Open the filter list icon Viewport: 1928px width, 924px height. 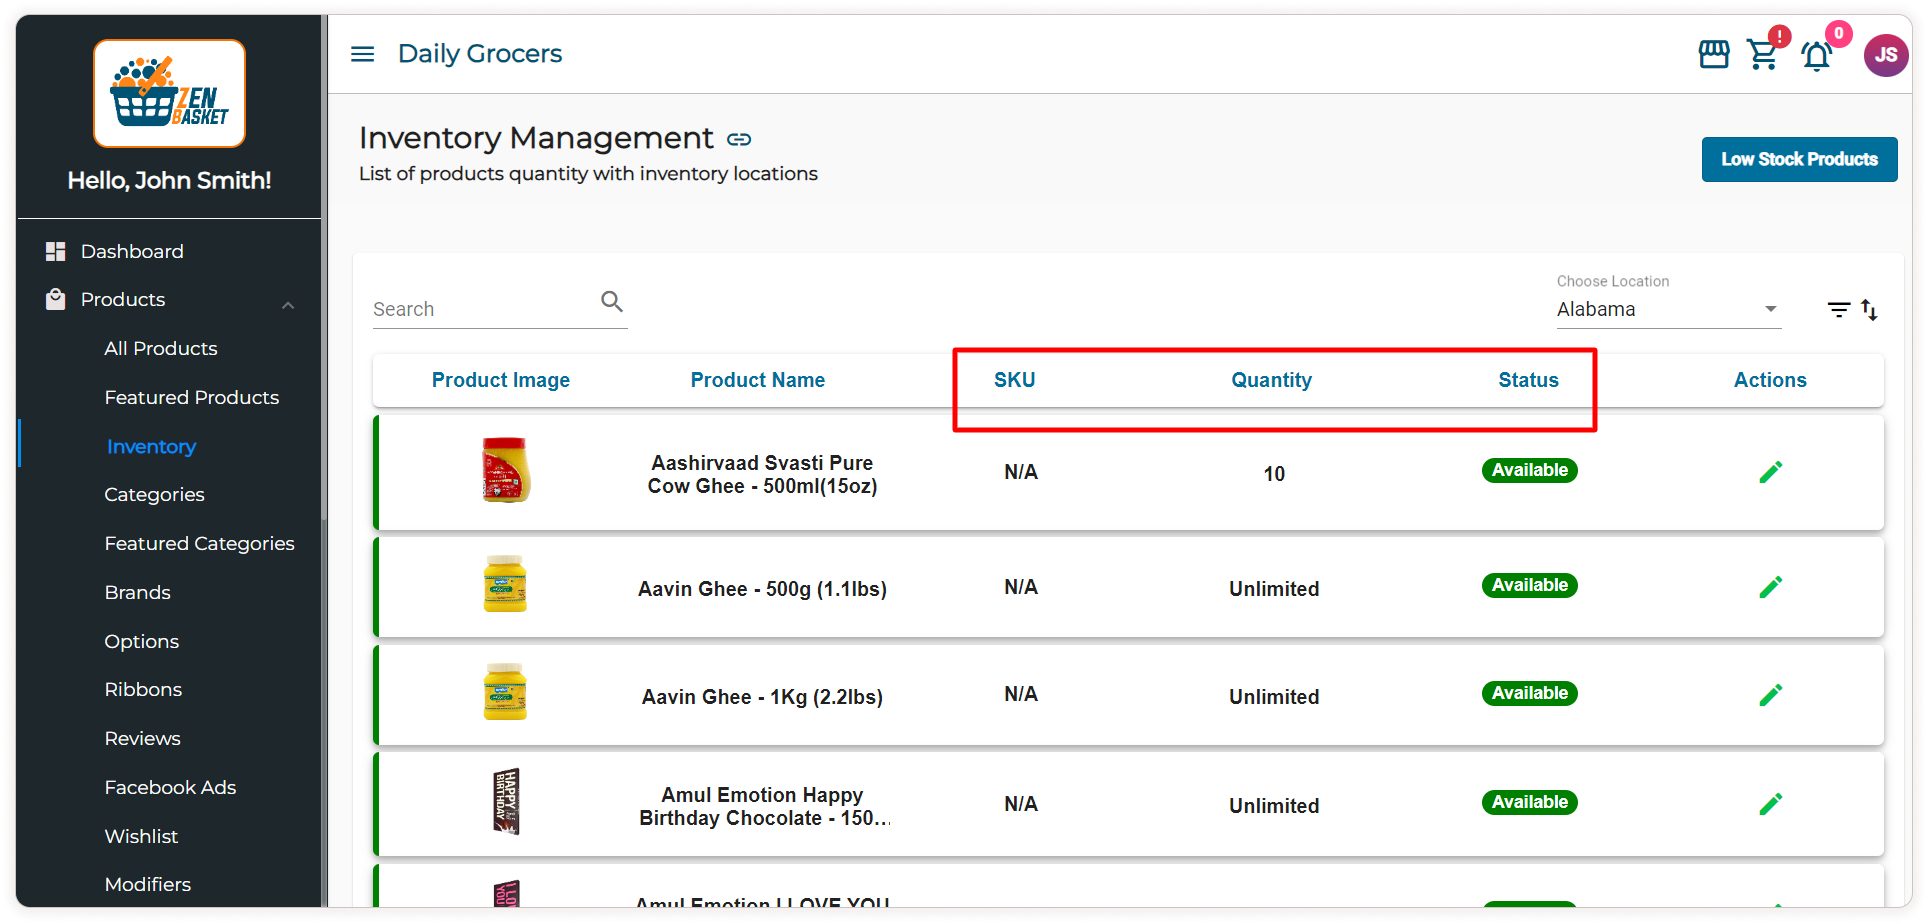click(x=1838, y=310)
